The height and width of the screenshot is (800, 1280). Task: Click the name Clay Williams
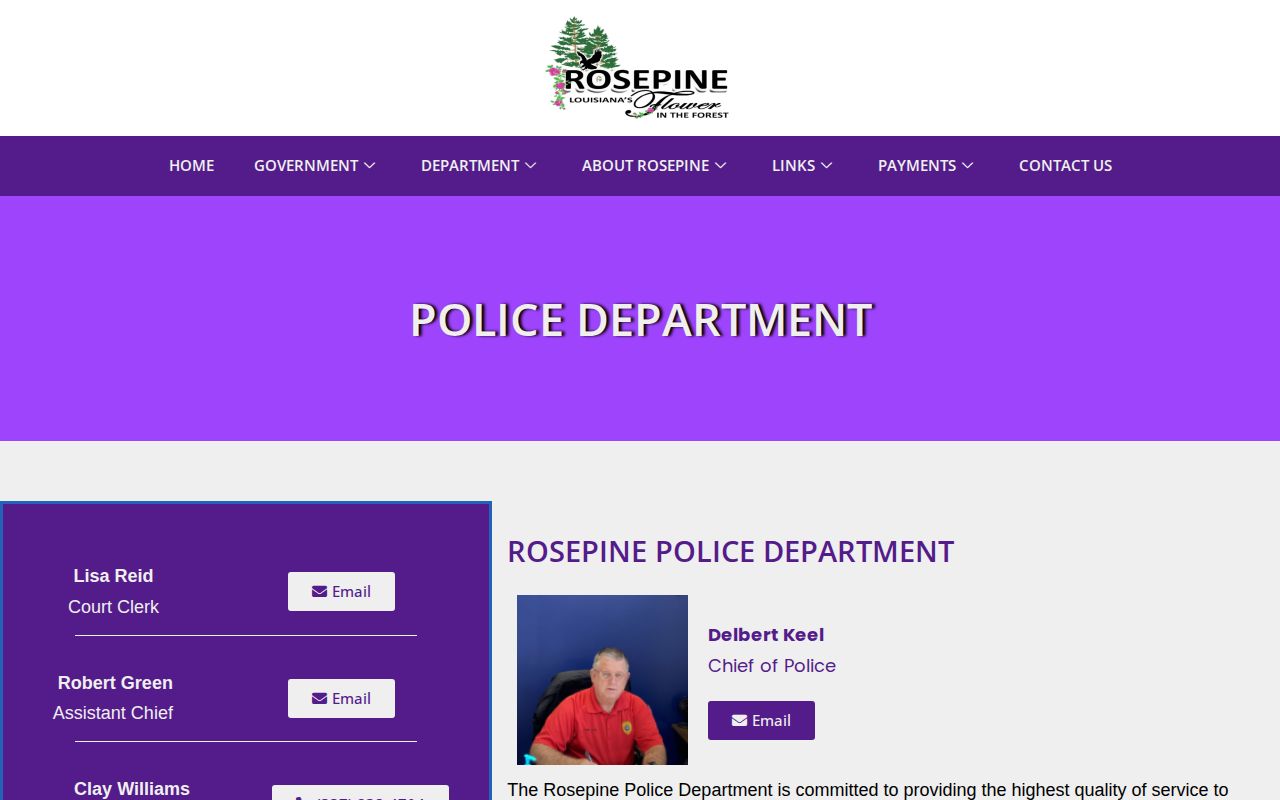(x=132, y=789)
